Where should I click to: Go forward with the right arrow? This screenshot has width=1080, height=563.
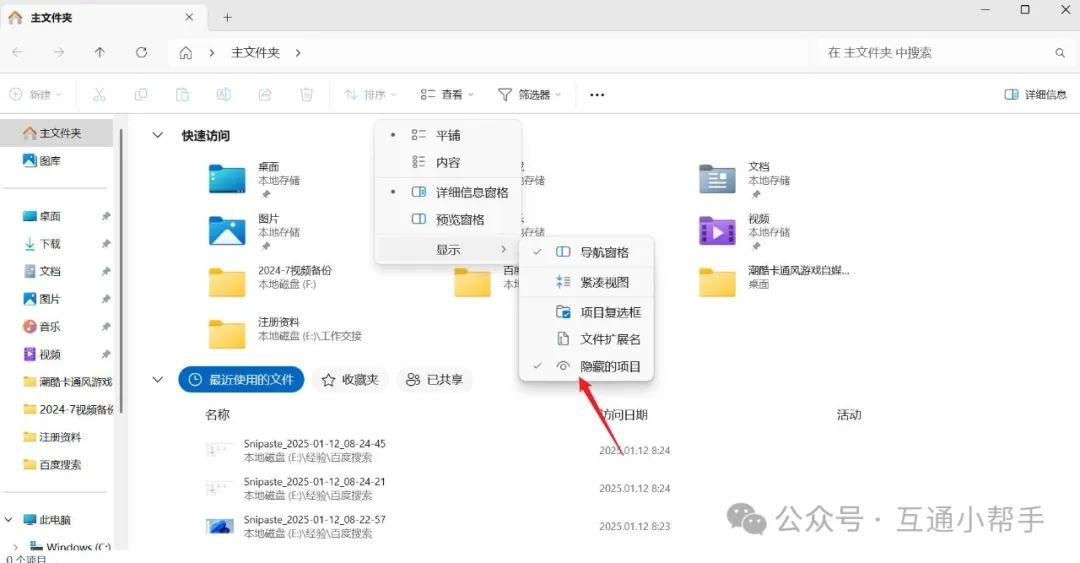click(59, 52)
